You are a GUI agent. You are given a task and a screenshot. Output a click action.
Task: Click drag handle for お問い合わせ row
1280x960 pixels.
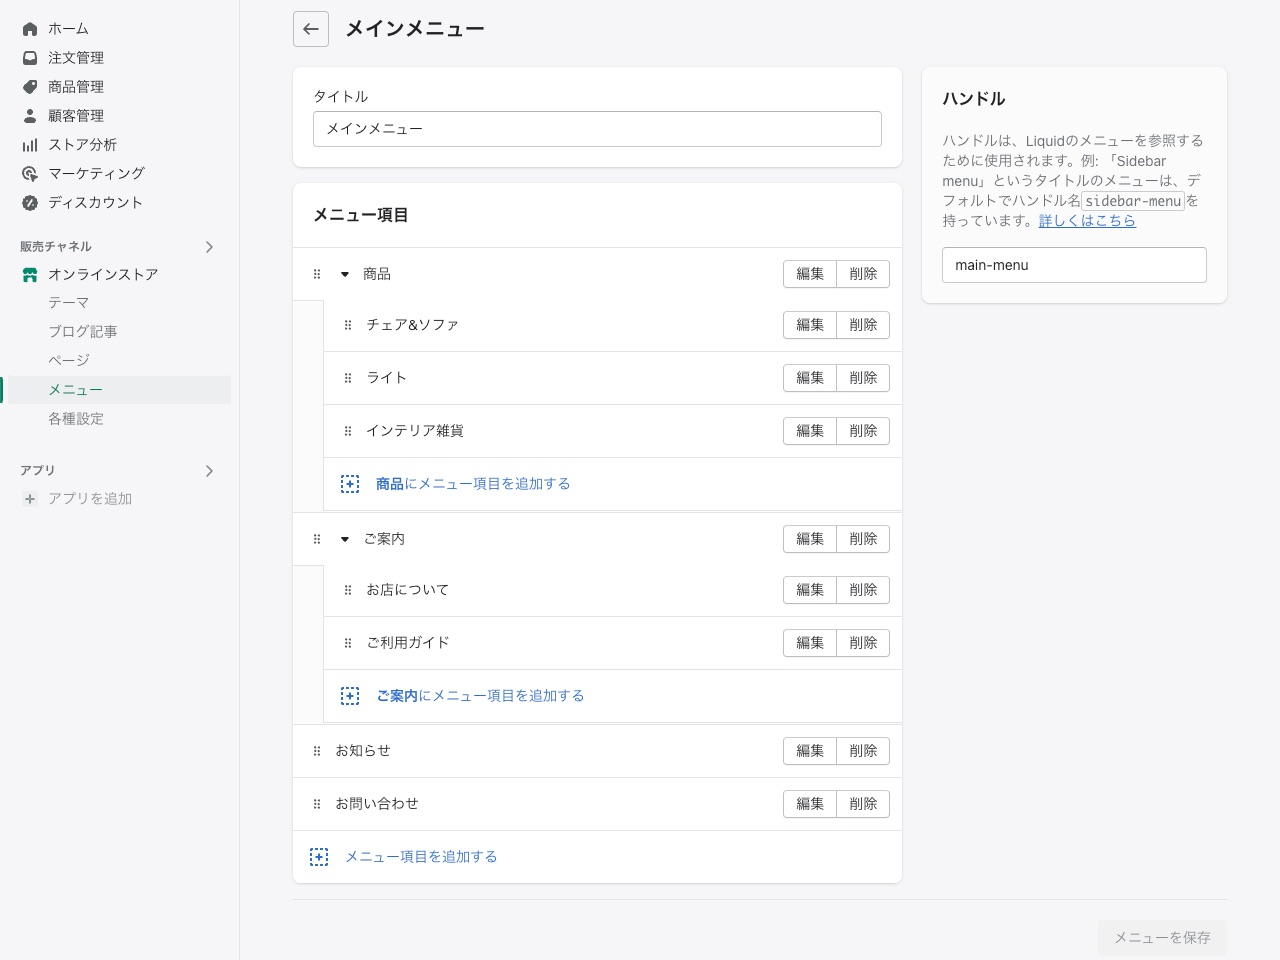317,804
